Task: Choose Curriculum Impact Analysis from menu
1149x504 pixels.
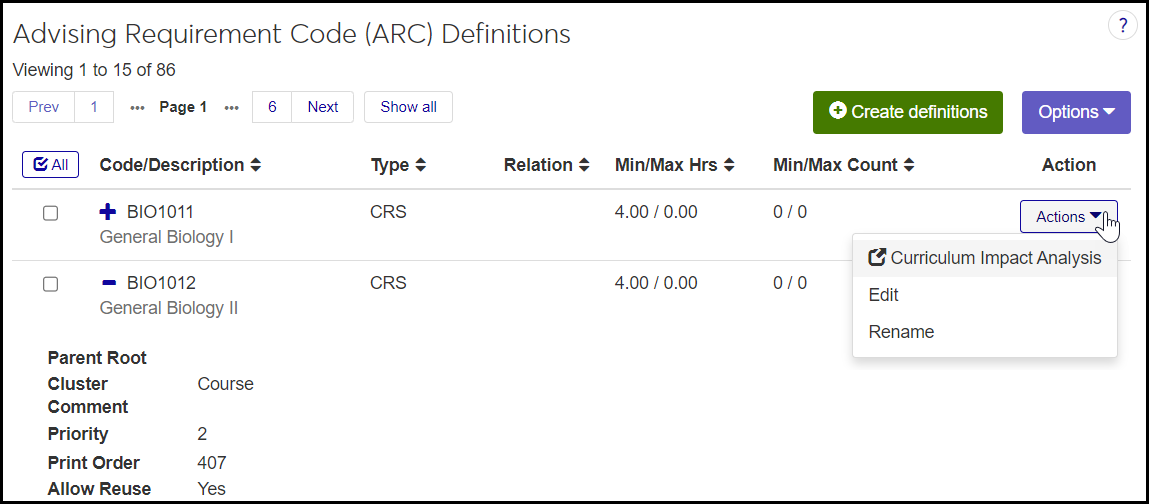Action: coord(985,258)
